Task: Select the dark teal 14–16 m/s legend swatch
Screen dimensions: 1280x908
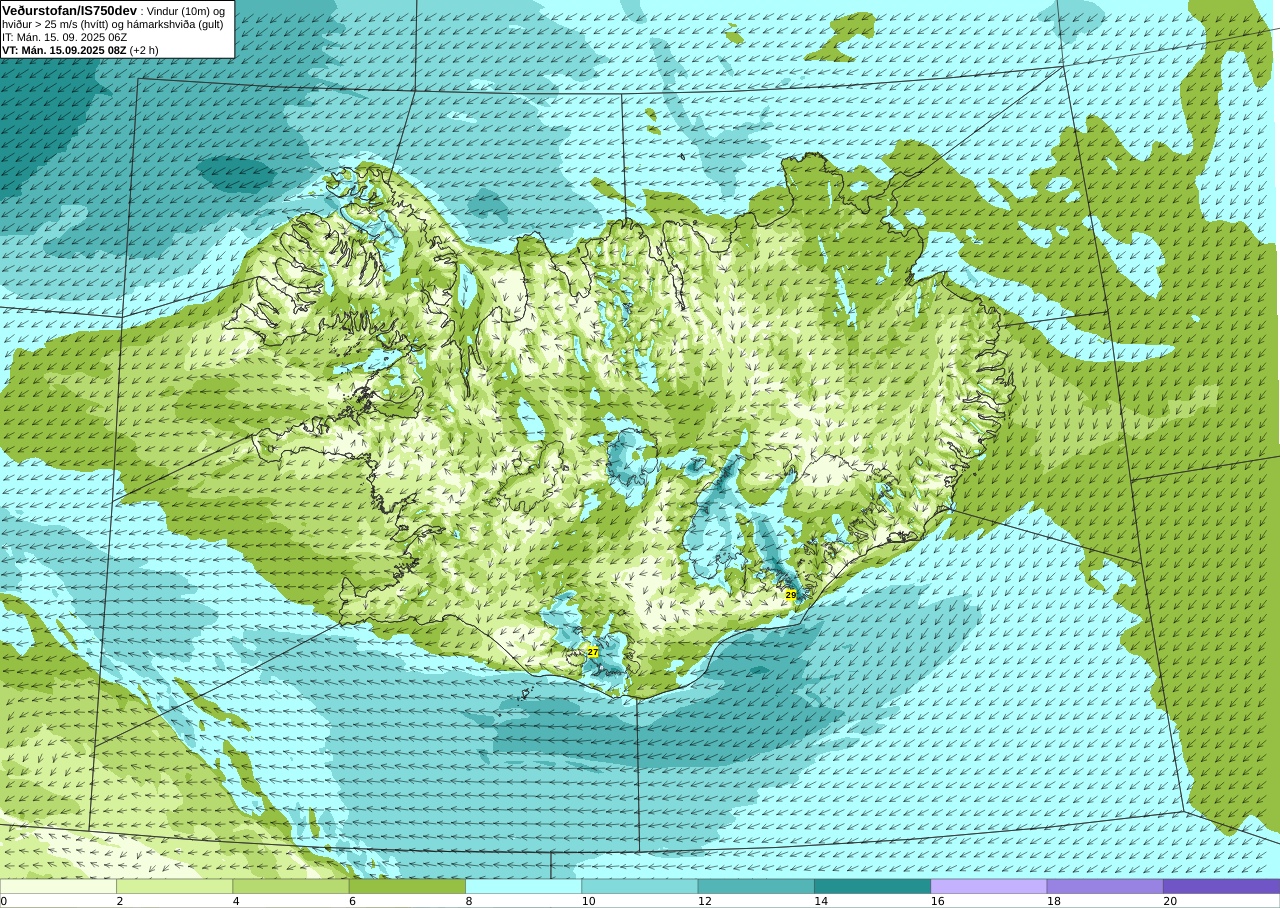Action: pyautogui.click(x=872, y=886)
